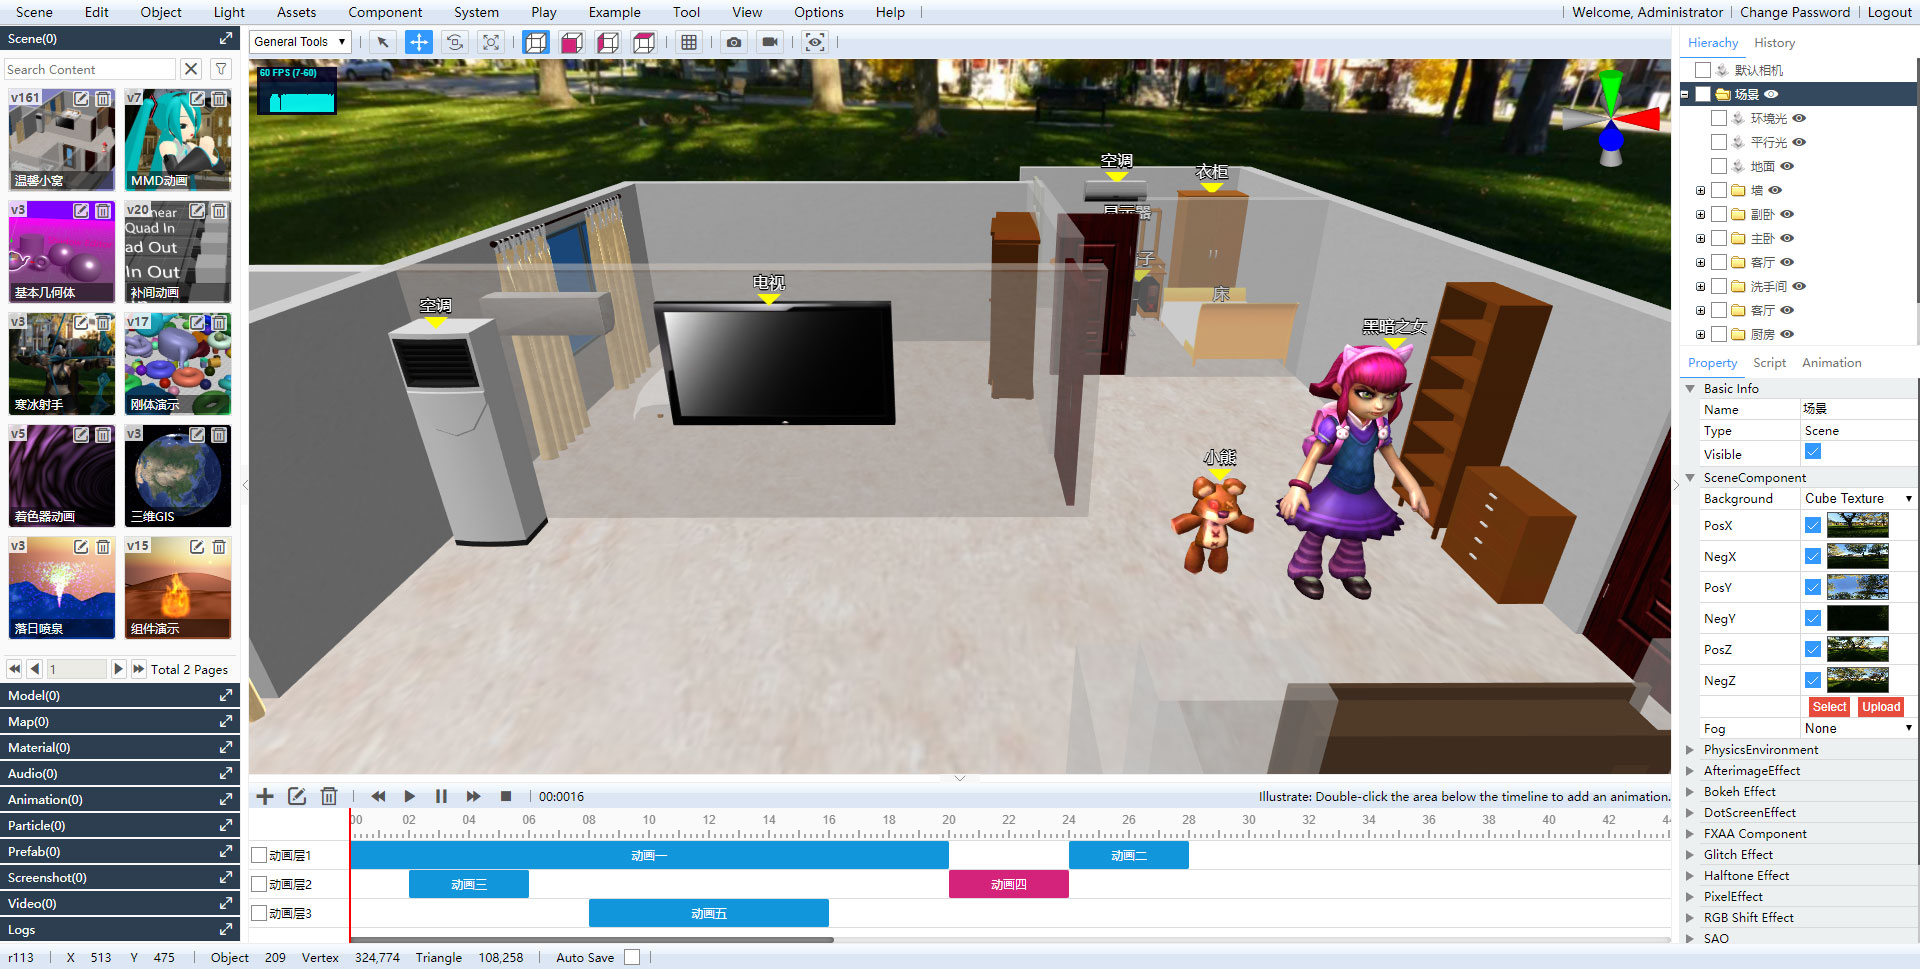The width and height of the screenshot is (1920, 969).
Task: Go to the next scene page
Action: coord(118,669)
